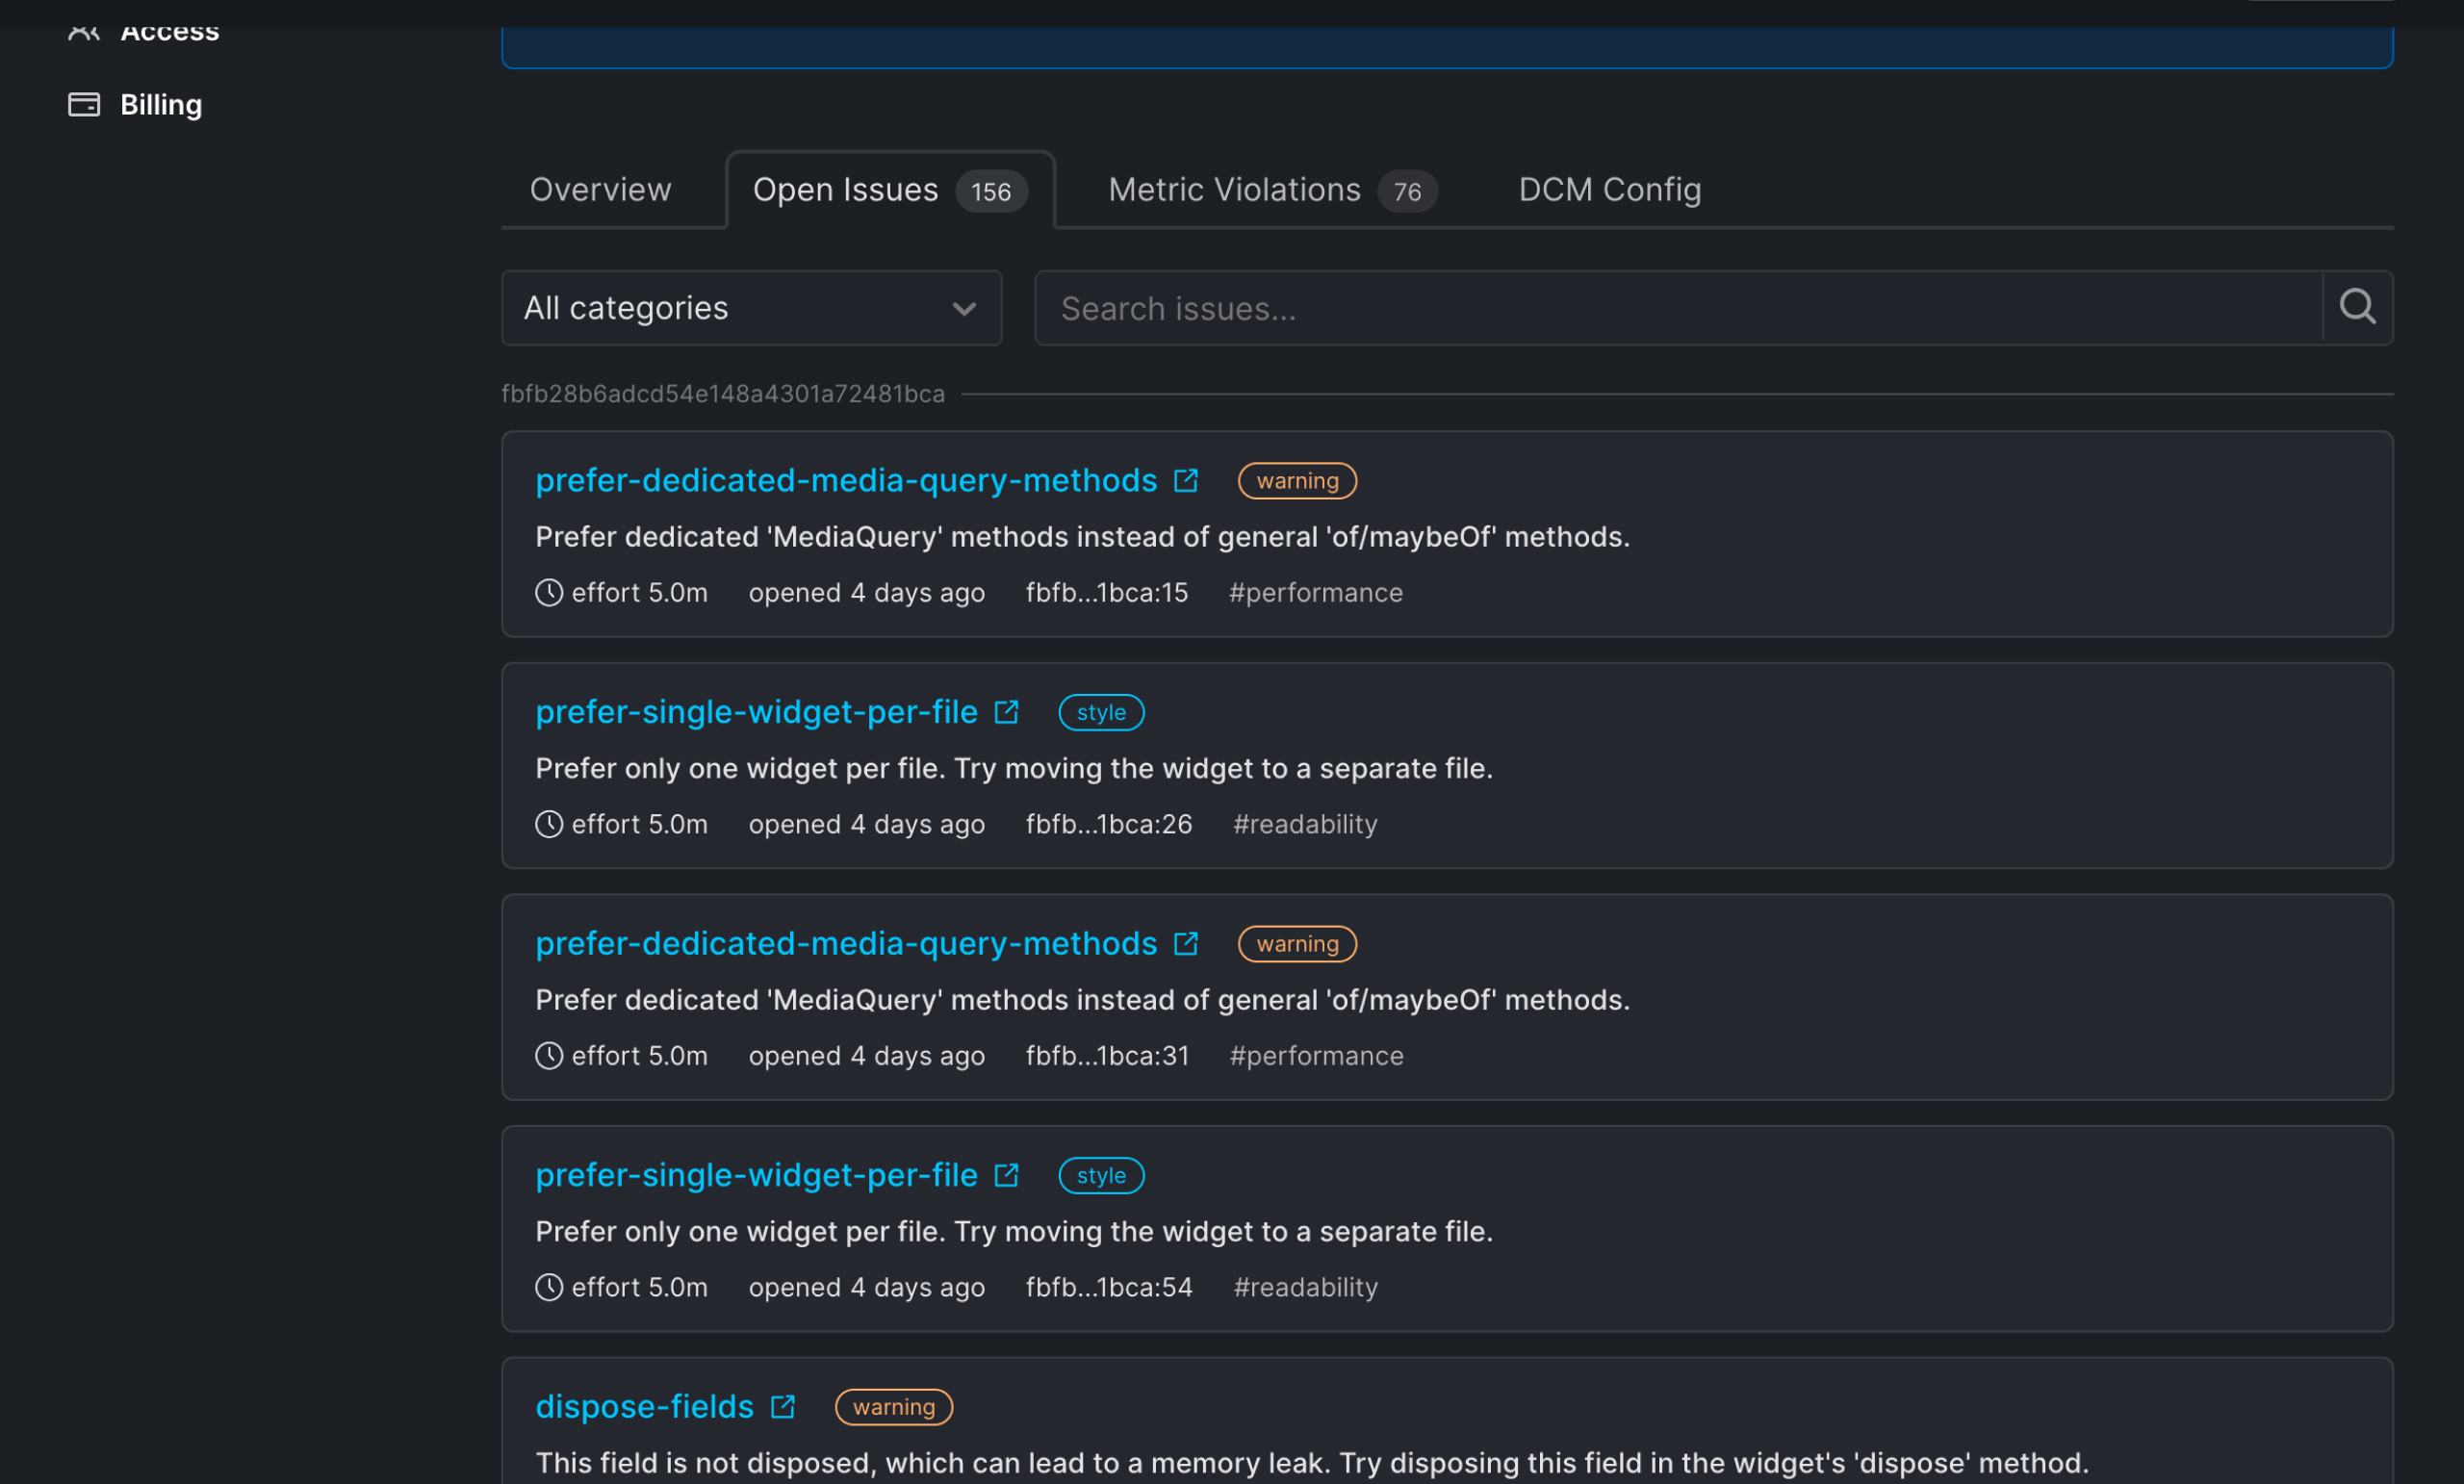Expand the All categories dropdown
This screenshot has height=1484, width=2464.
(751, 308)
